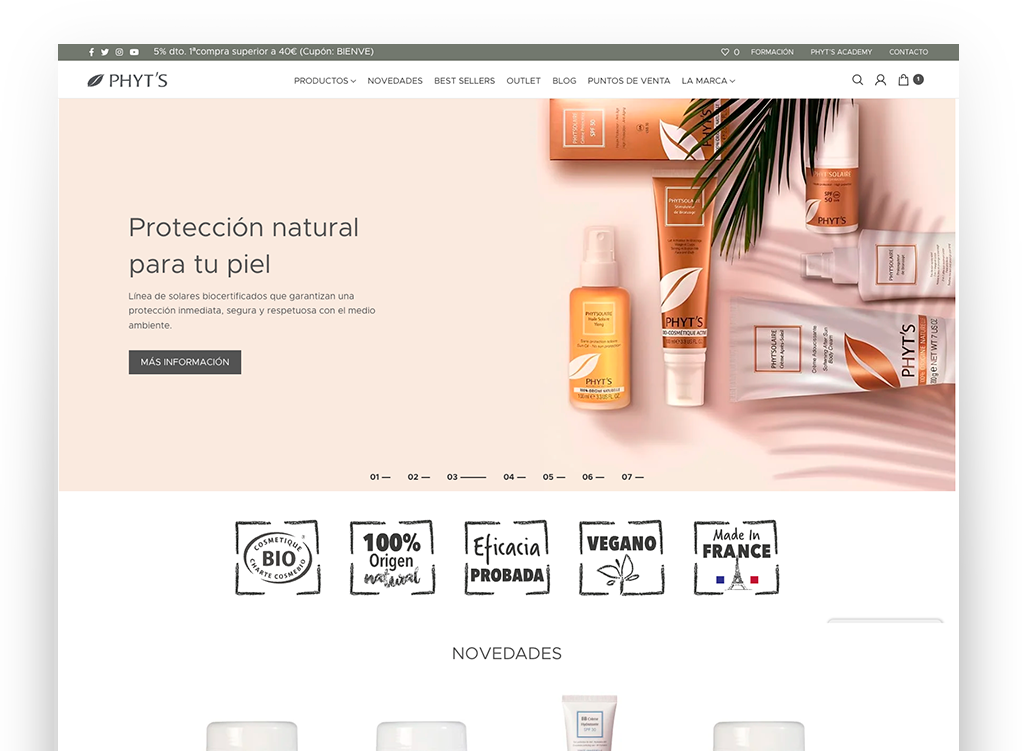The height and width of the screenshot is (751, 1022).
Task: Open the Contacto link
Action: (908, 52)
